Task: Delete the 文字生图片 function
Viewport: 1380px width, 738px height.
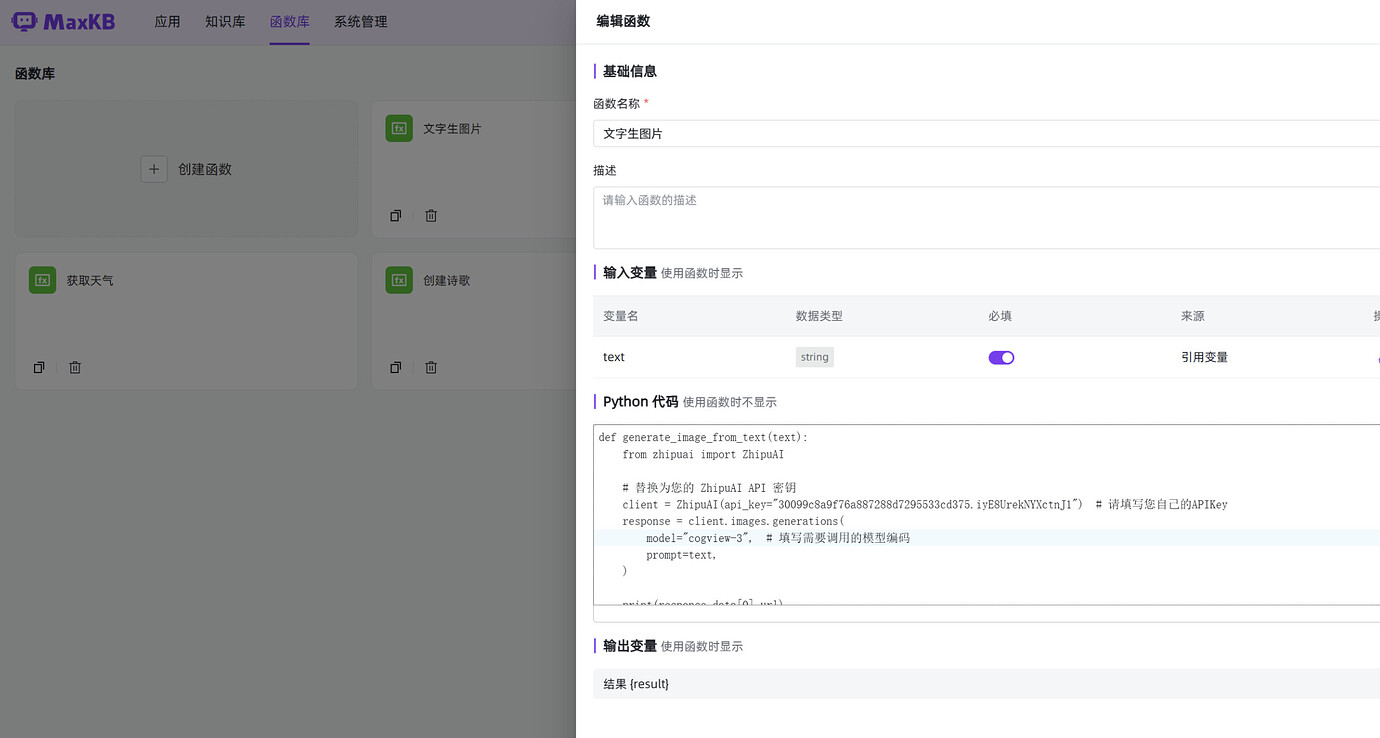Action: pos(431,215)
